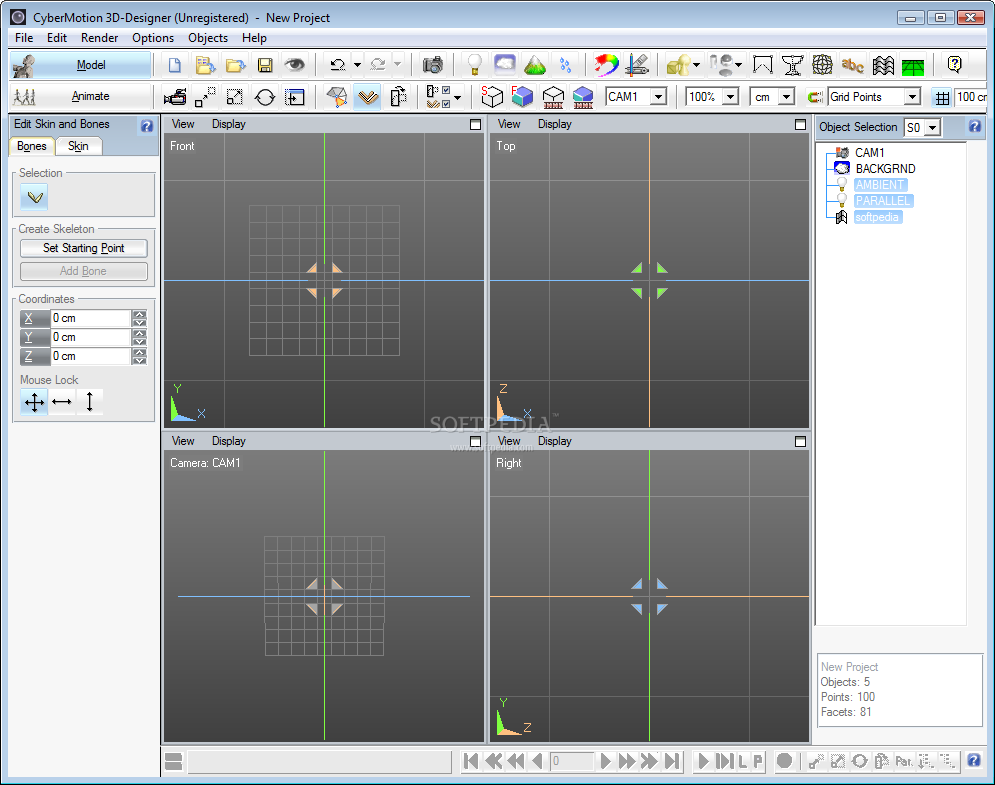
Task: Toggle horizontal mouse lock arrow
Action: (62, 402)
